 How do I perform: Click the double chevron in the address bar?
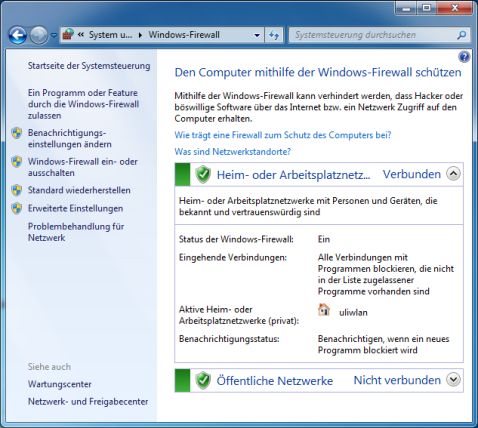point(80,35)
